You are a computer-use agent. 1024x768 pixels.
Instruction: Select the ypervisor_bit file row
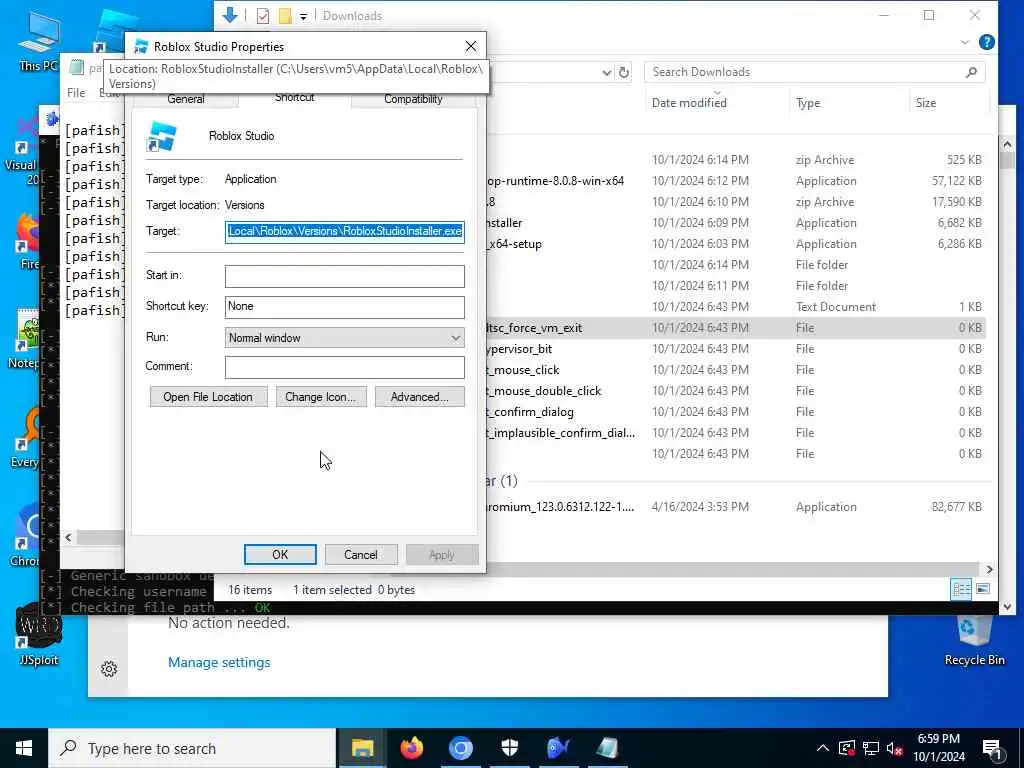[x=735, y=349]
